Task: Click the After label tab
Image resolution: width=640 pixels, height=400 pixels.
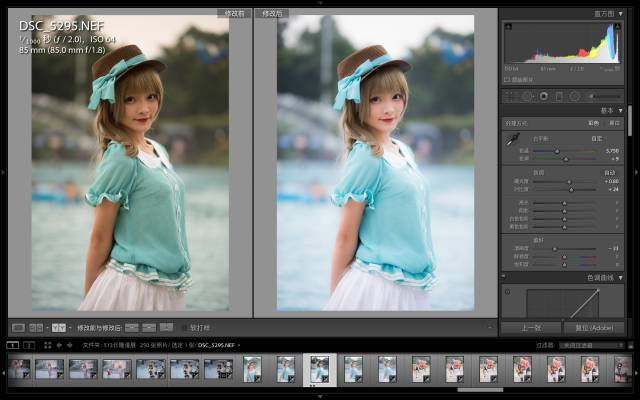Action: pyautogui.click(x=269, y=14)
